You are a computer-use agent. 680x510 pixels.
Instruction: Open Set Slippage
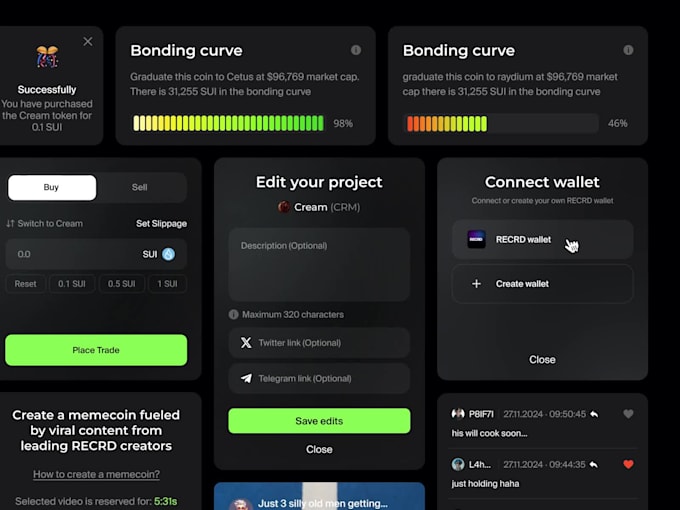click(x=161, y=223)
